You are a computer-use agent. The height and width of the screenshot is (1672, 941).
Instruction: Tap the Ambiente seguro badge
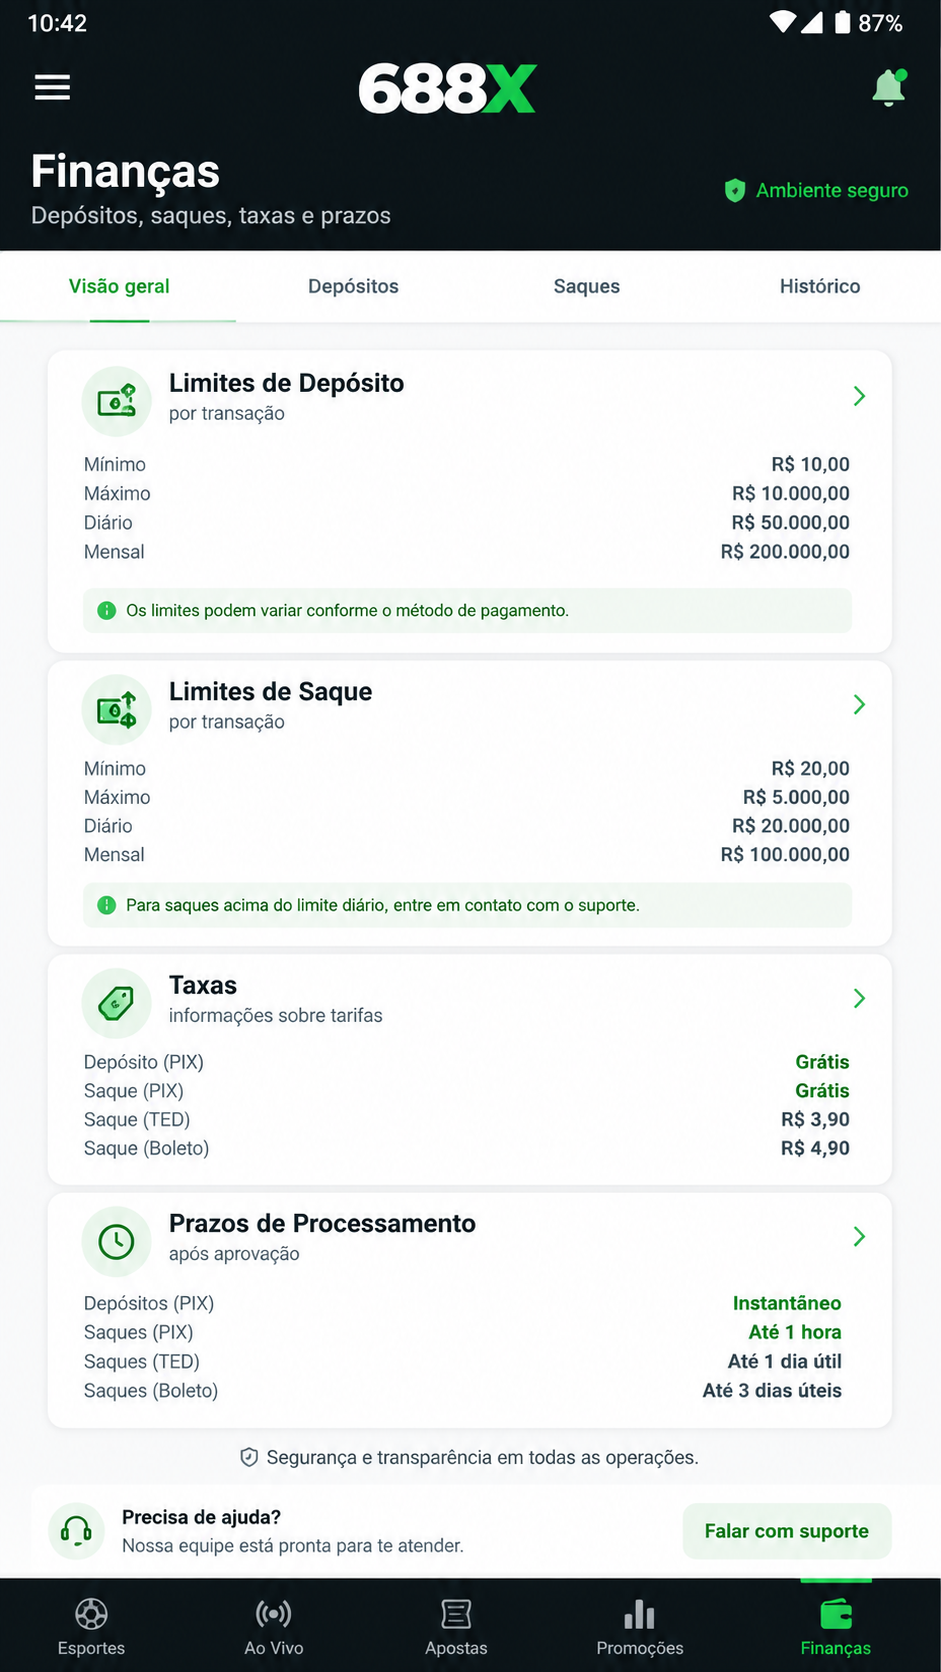816,190
